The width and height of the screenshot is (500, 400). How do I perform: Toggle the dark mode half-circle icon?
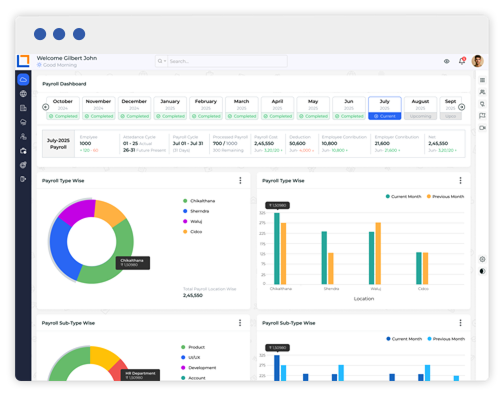482,271
